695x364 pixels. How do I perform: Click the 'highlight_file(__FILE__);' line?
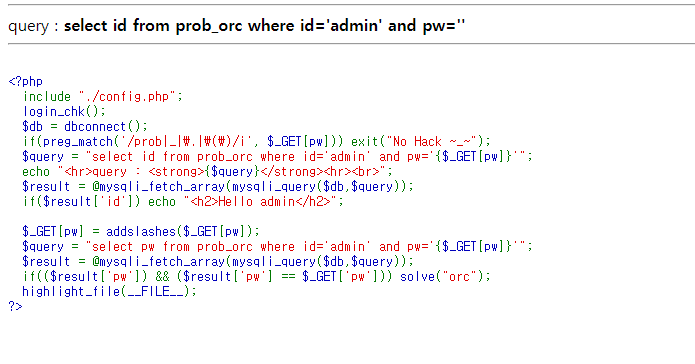coord(109,292)
